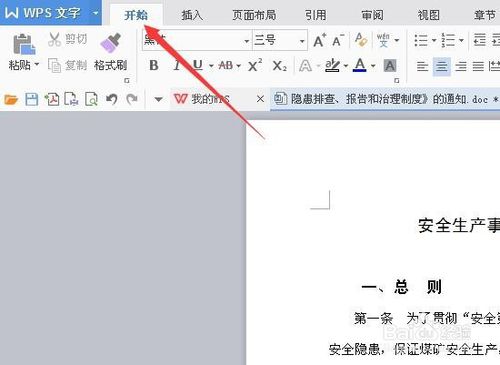Viewport: 500px width, 365px height.
Task: Click the Cut (剪切) scissors button
Action: coord(68,39)
